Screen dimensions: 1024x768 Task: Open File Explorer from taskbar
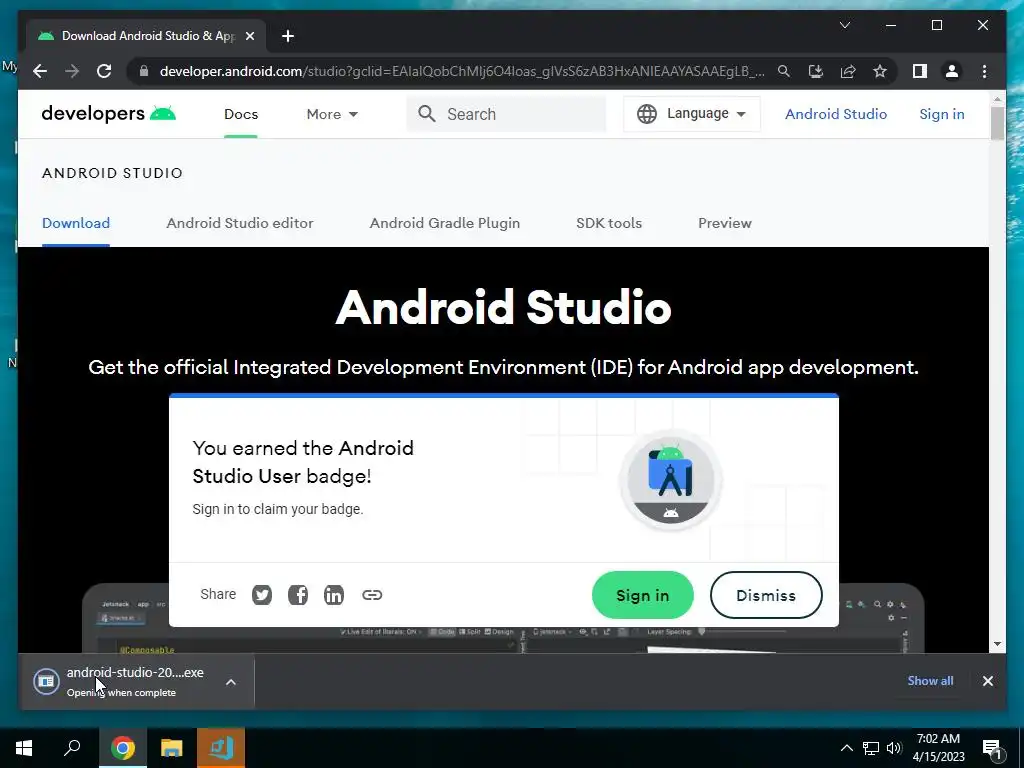[172, 748]
